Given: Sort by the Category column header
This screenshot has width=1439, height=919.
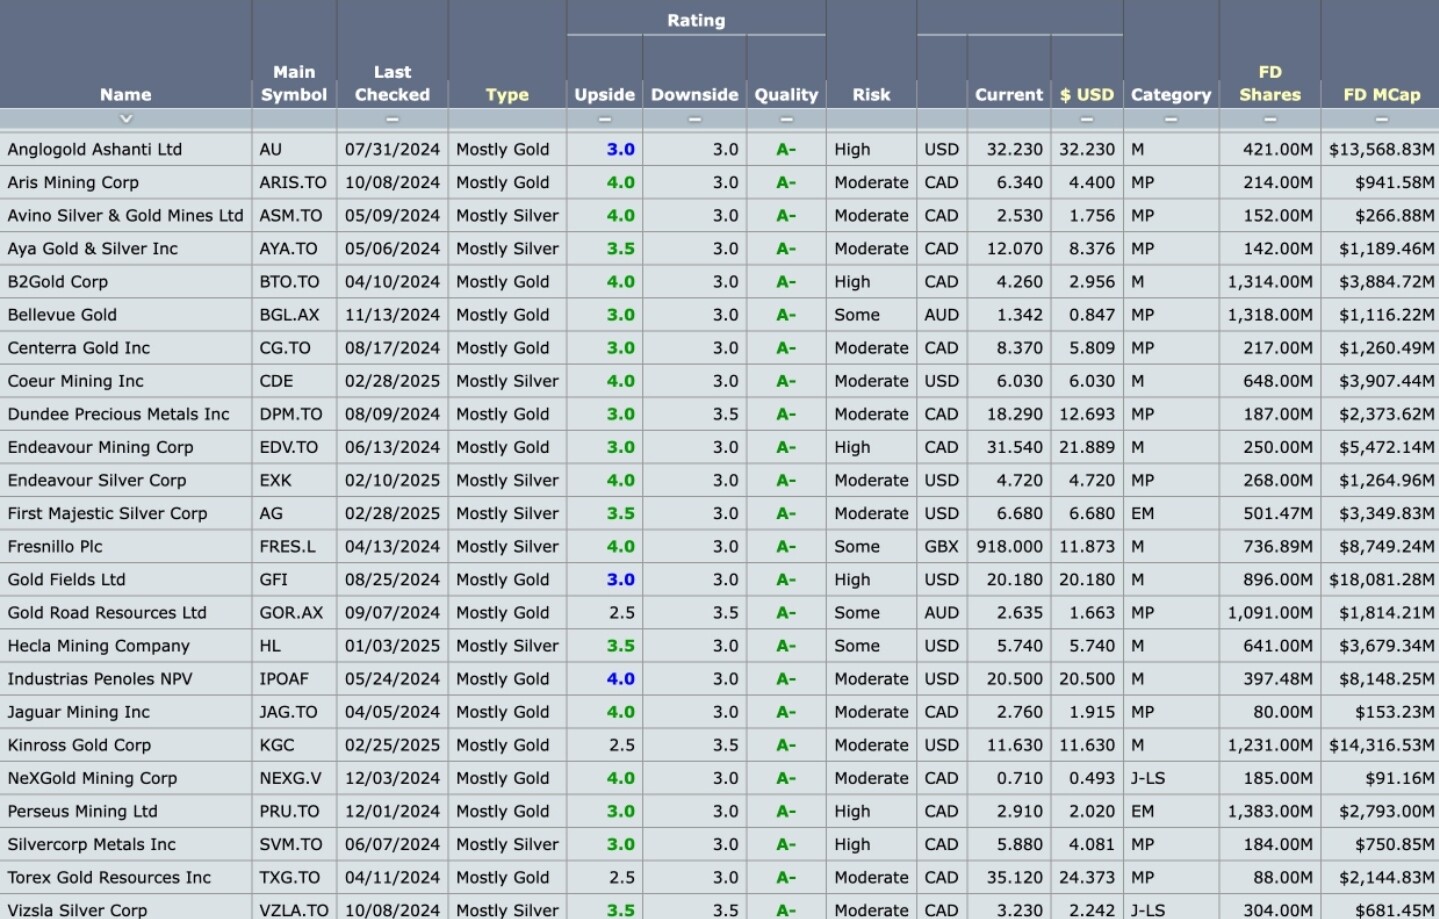Looking at the screenshot, I should [1170, 95].
